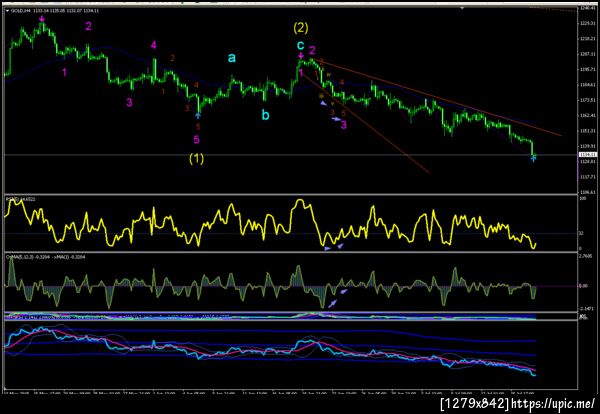
Task: Click the blue up arrow above the magenta 5
Action: pos(198,114)
